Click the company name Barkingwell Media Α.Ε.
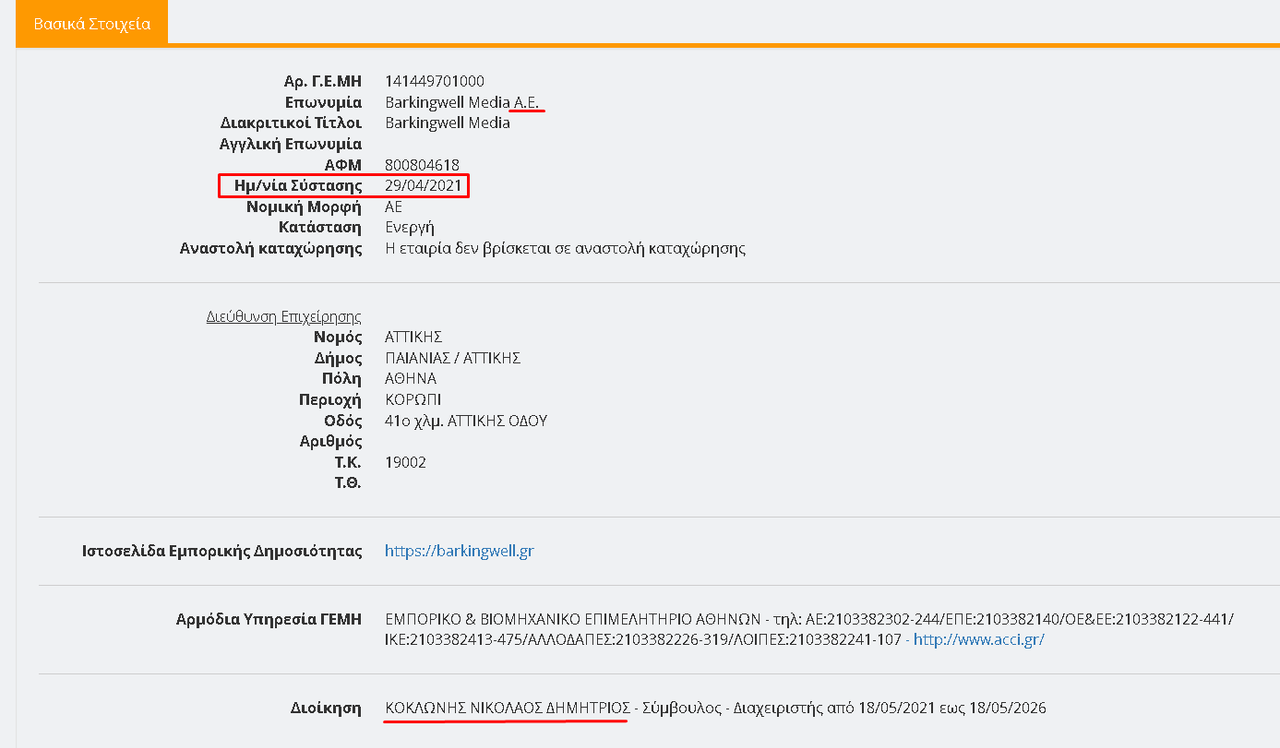The width and height of the screenshot is (1280, 748). (x=464, y=102)
